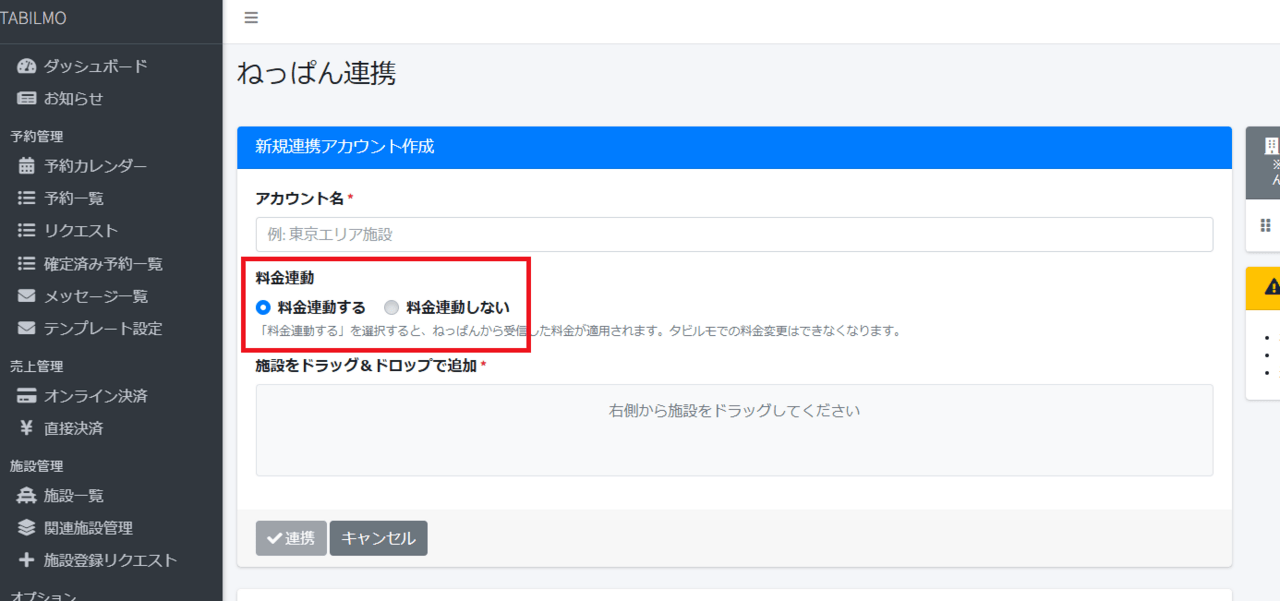Open 確定済み予約一覧 menu item
The height and width of the screenshot is (601, 1280).
click(103, 264)
